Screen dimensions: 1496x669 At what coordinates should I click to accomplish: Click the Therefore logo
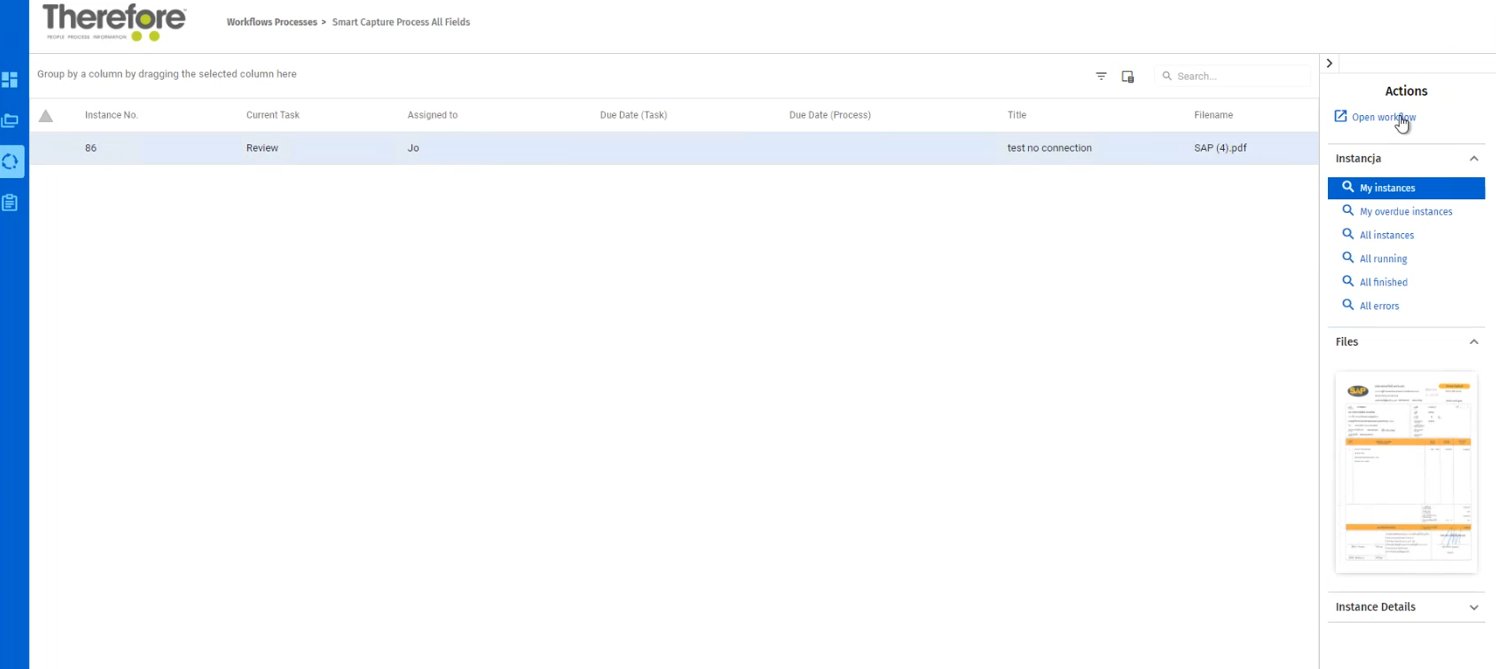click(x=114, y=22)
